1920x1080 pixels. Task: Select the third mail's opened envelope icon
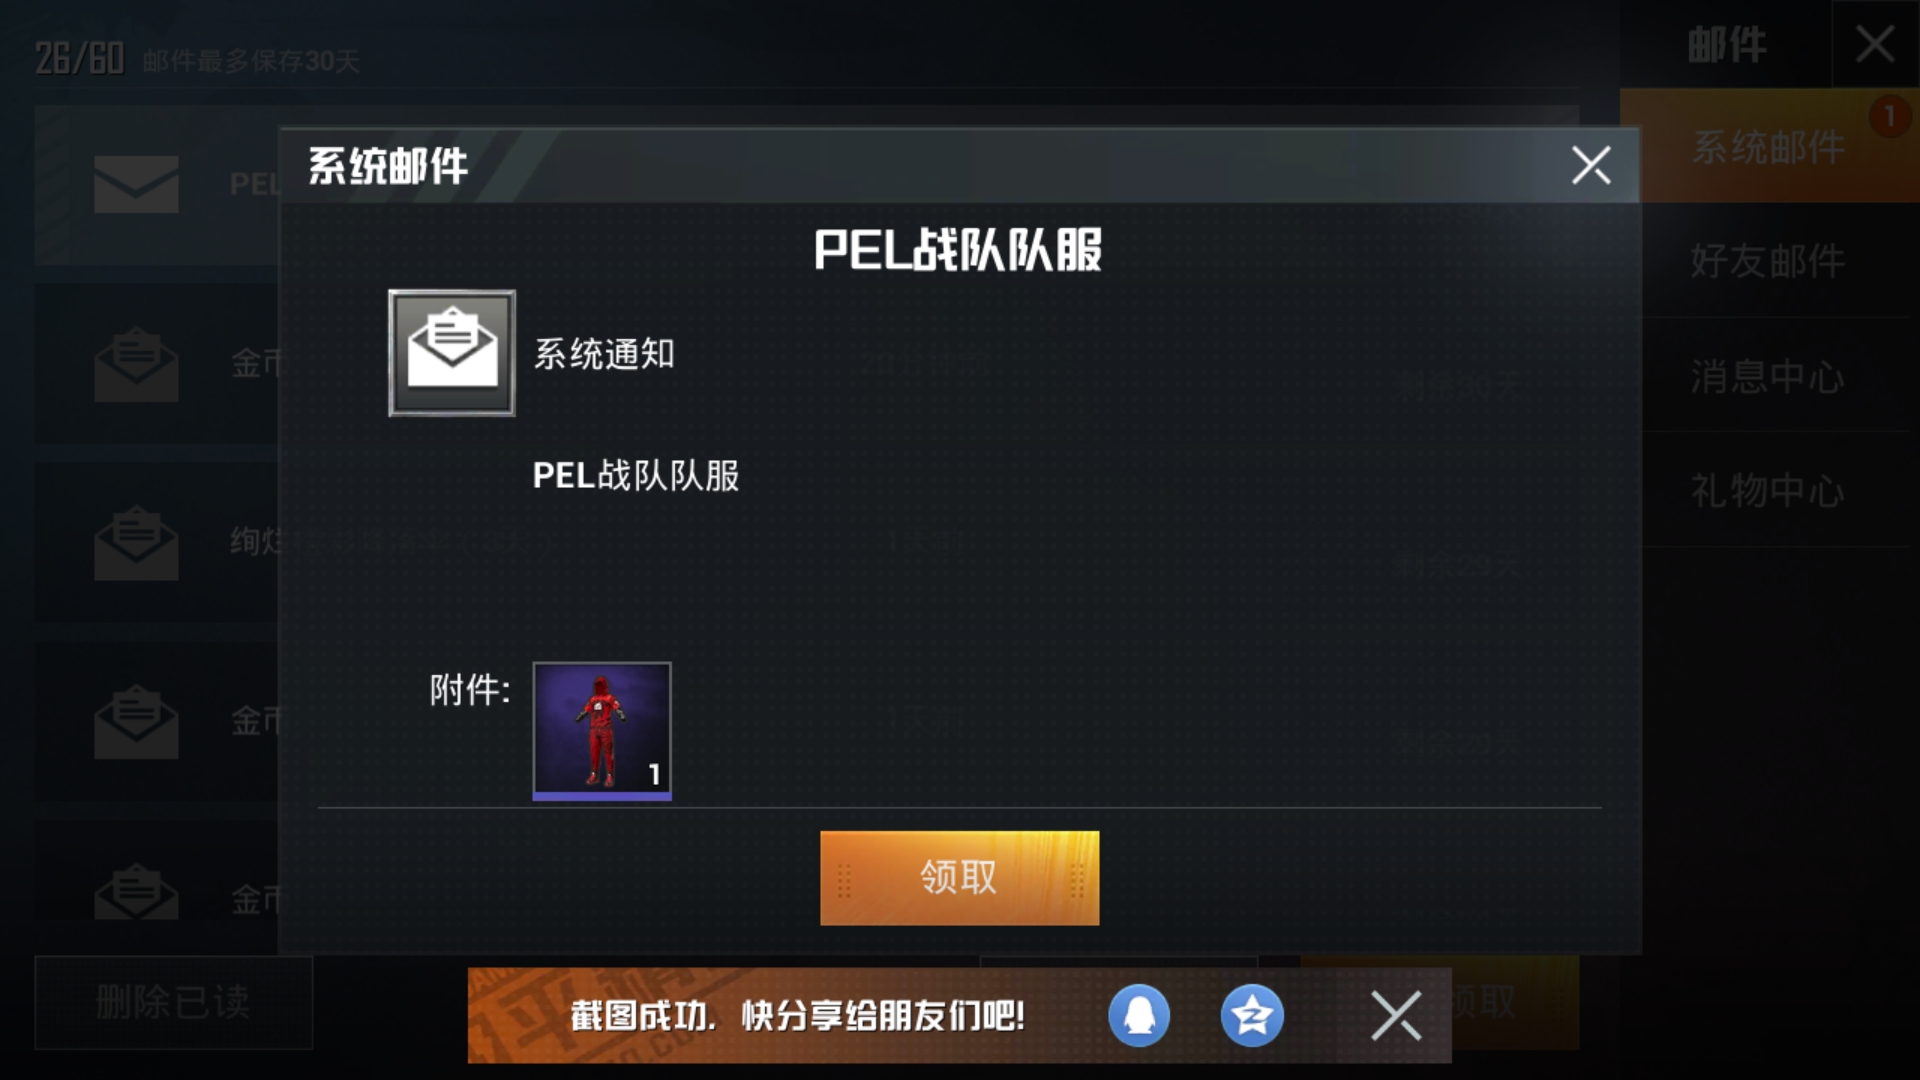click(x=137, y=543)
